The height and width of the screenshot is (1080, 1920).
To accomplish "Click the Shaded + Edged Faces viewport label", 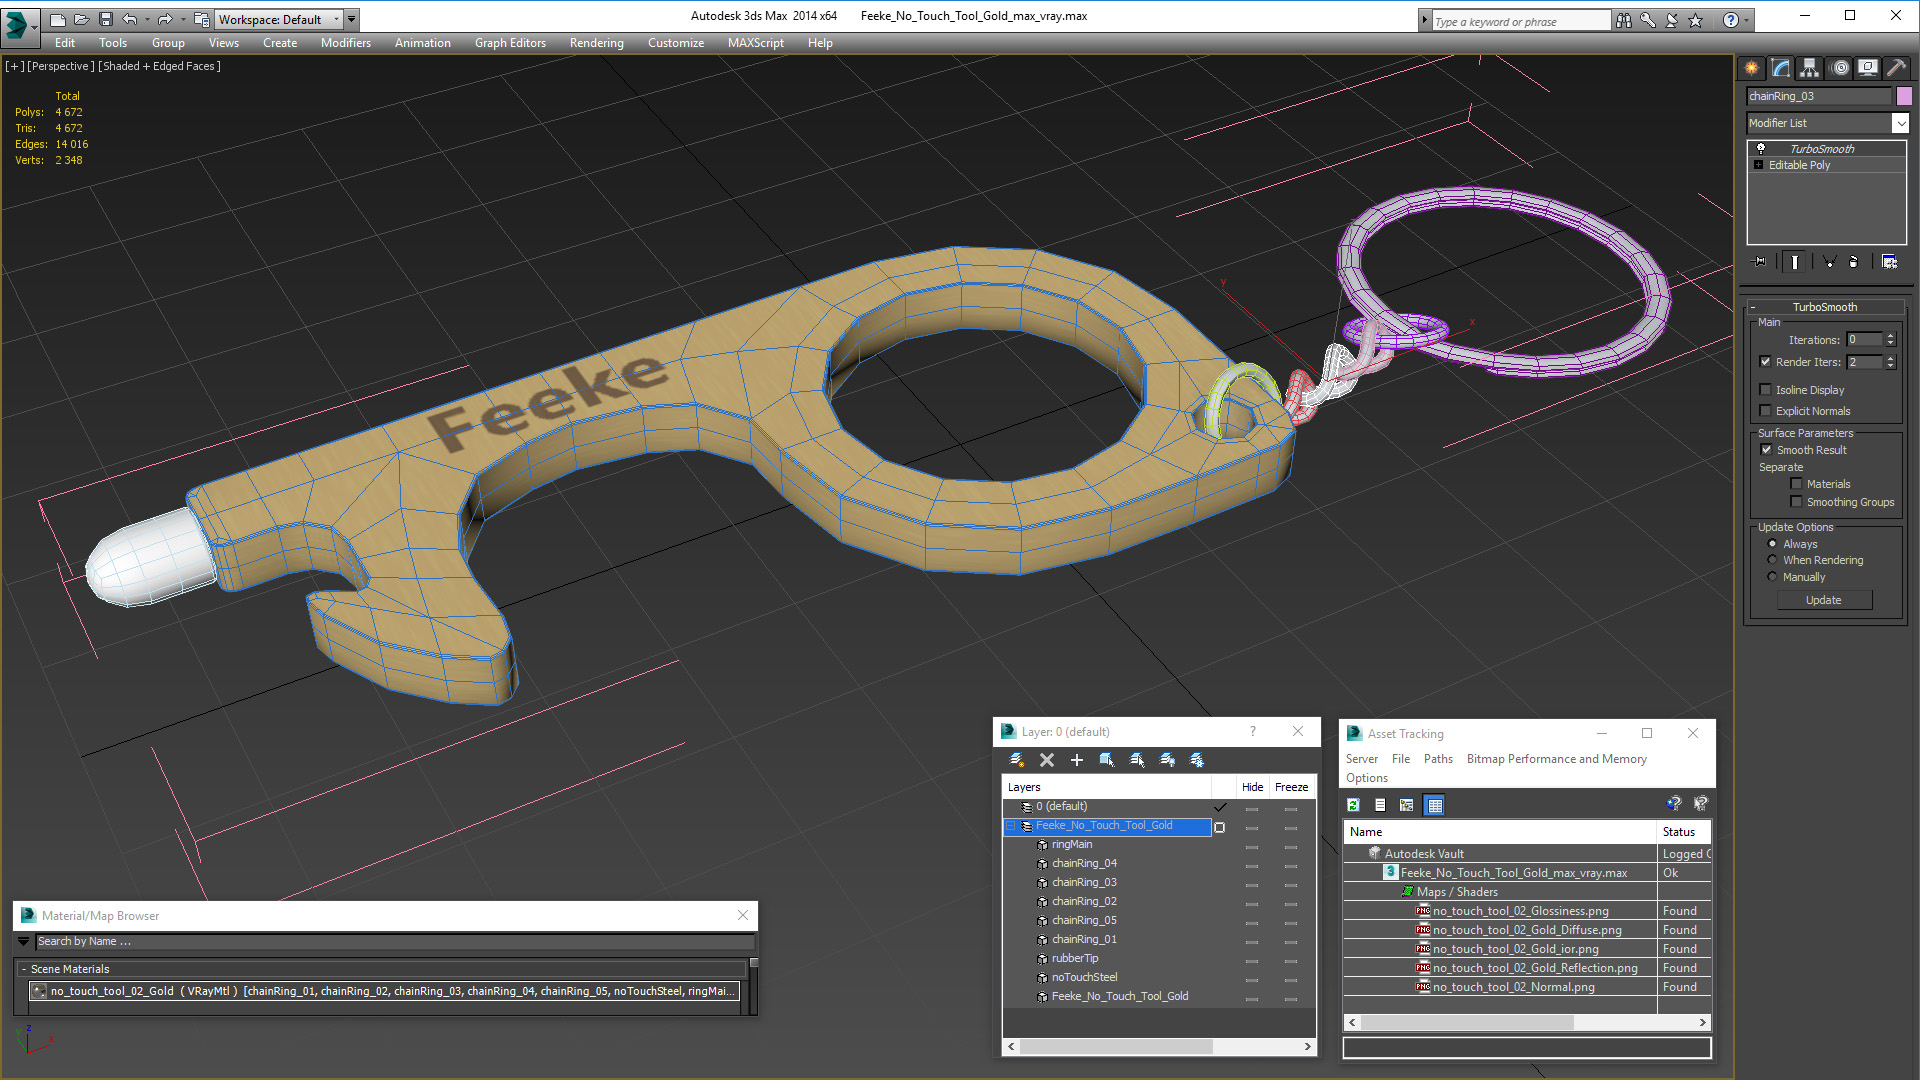I will [159, 66].
